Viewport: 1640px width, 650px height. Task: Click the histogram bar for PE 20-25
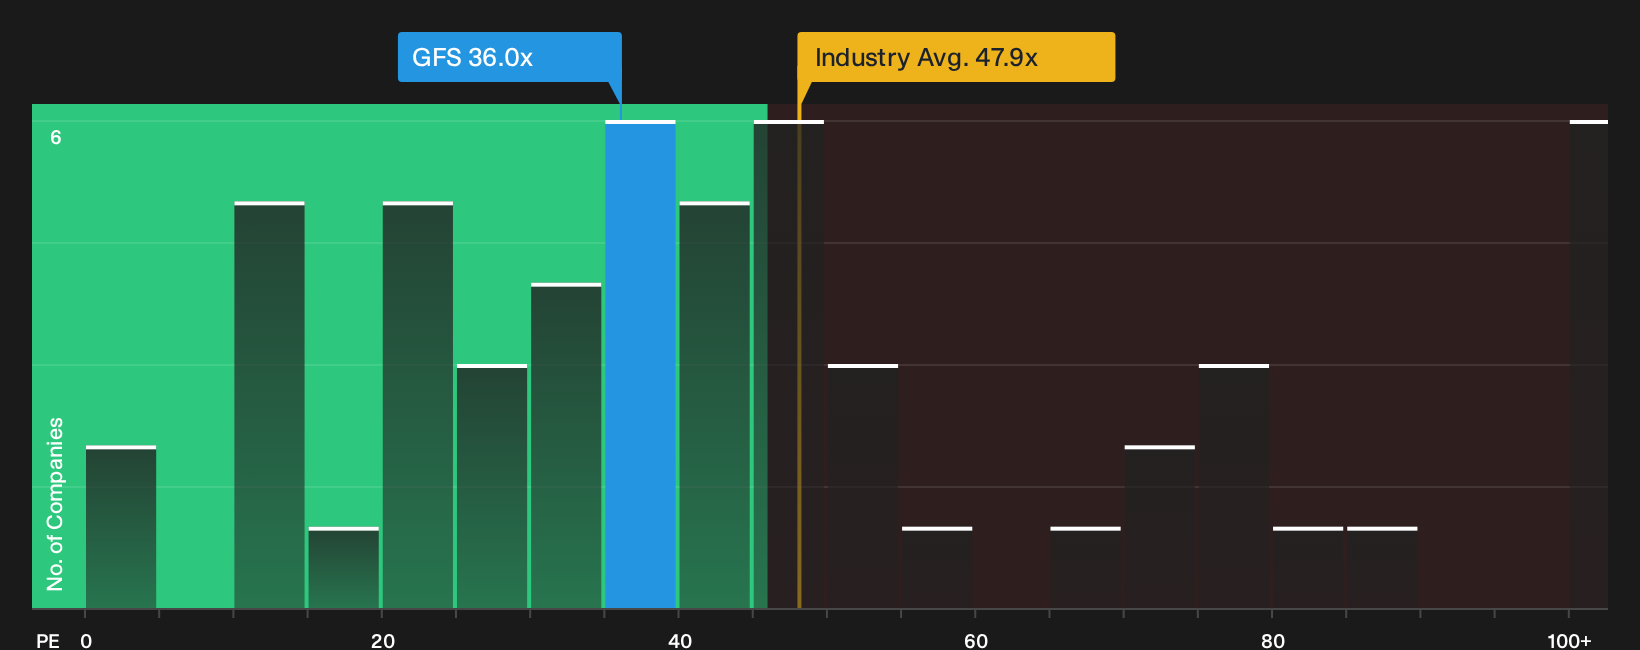(x=418, y=405)
